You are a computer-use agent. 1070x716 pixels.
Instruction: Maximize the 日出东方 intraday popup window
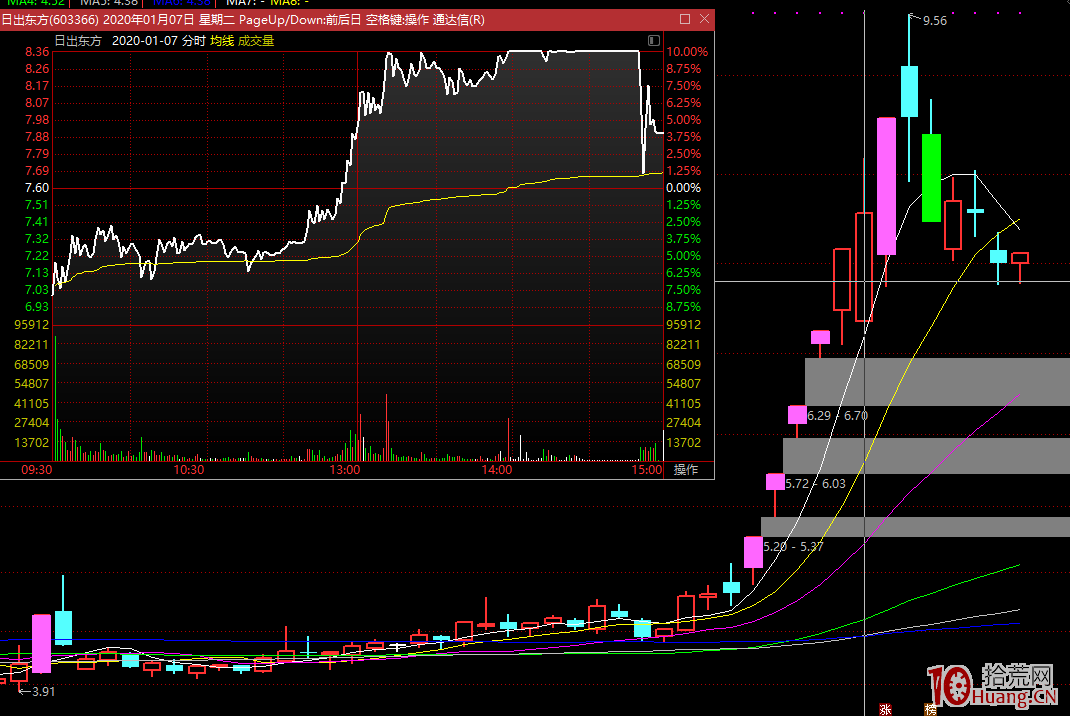click(684, 20)
